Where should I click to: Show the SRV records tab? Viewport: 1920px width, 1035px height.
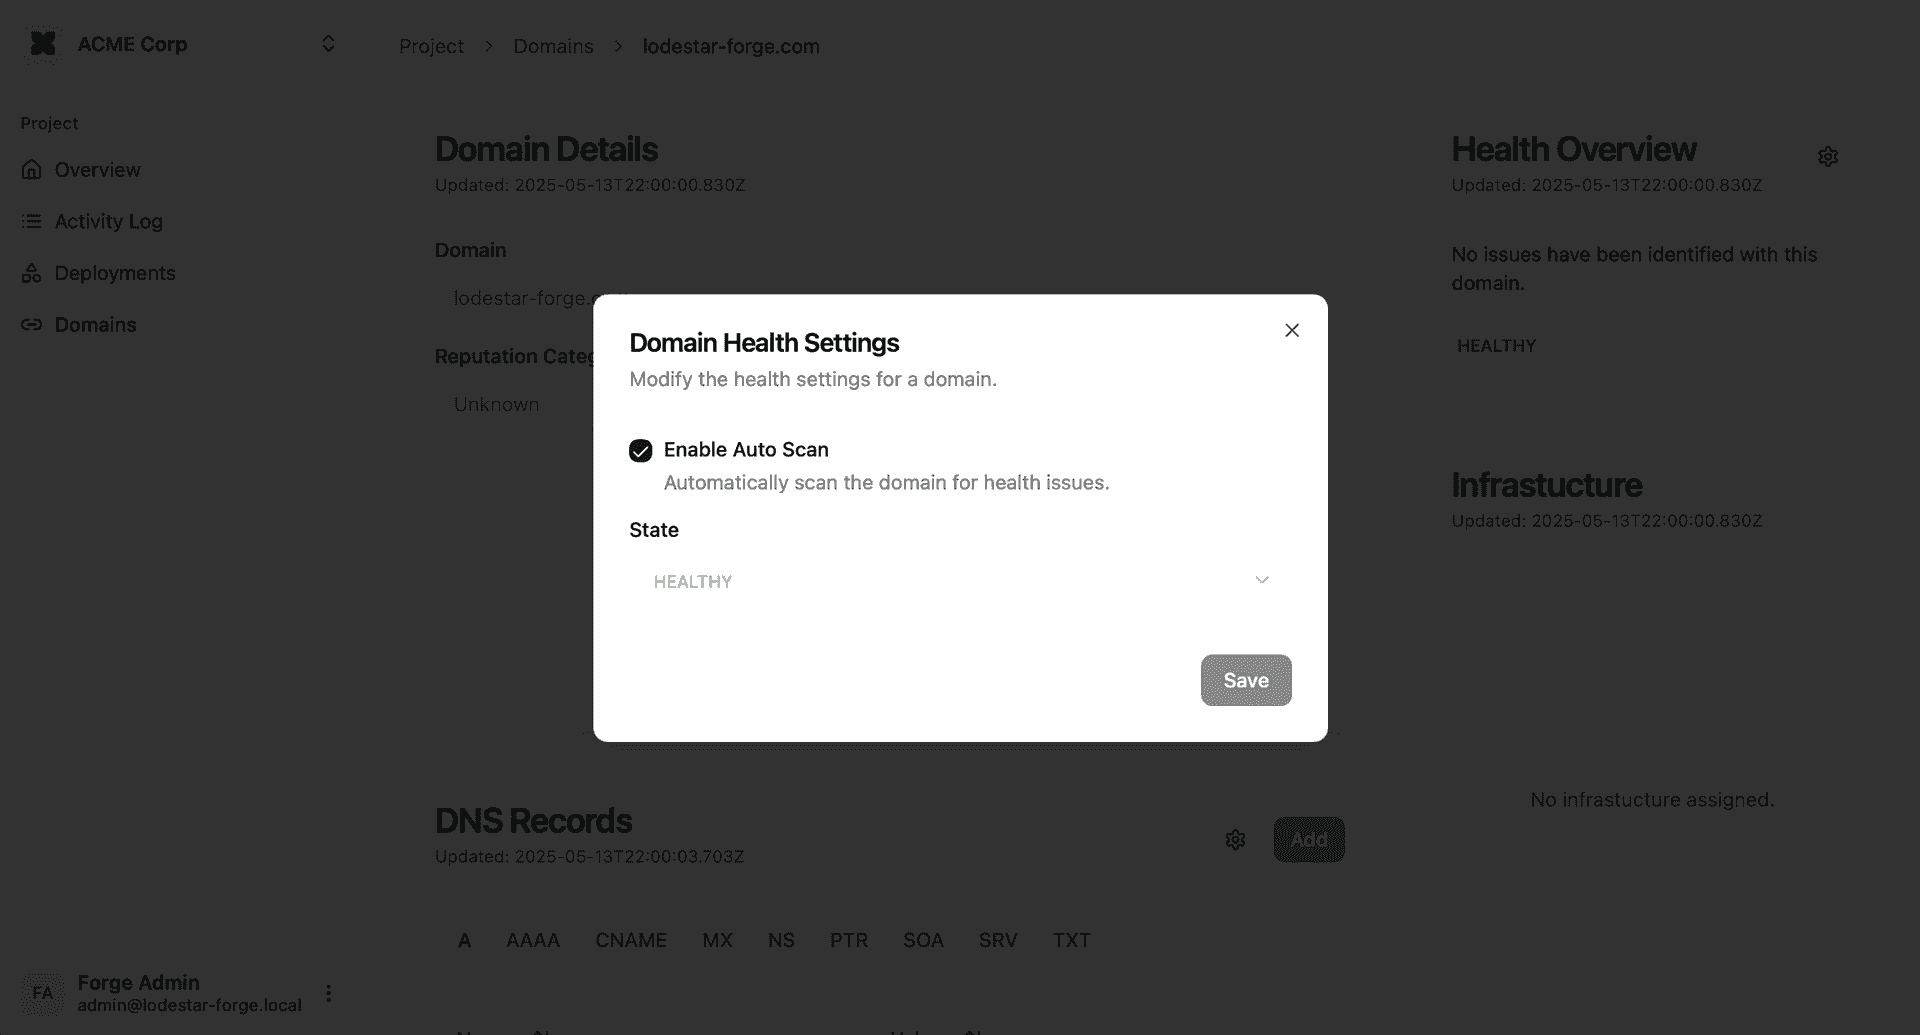point(998,940)
